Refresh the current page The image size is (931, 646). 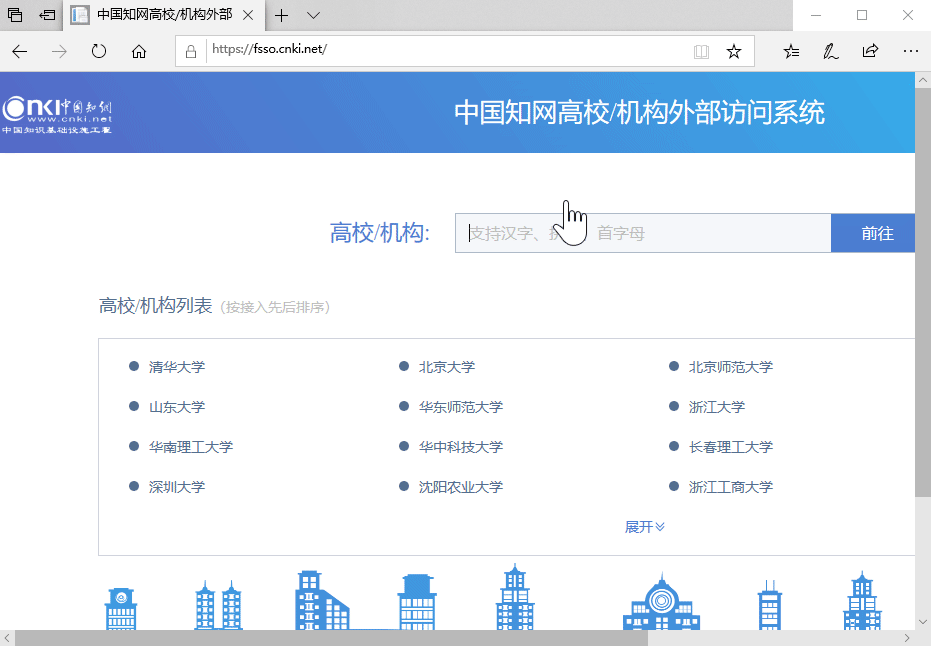pyautogui.click(x=99, y=52)
